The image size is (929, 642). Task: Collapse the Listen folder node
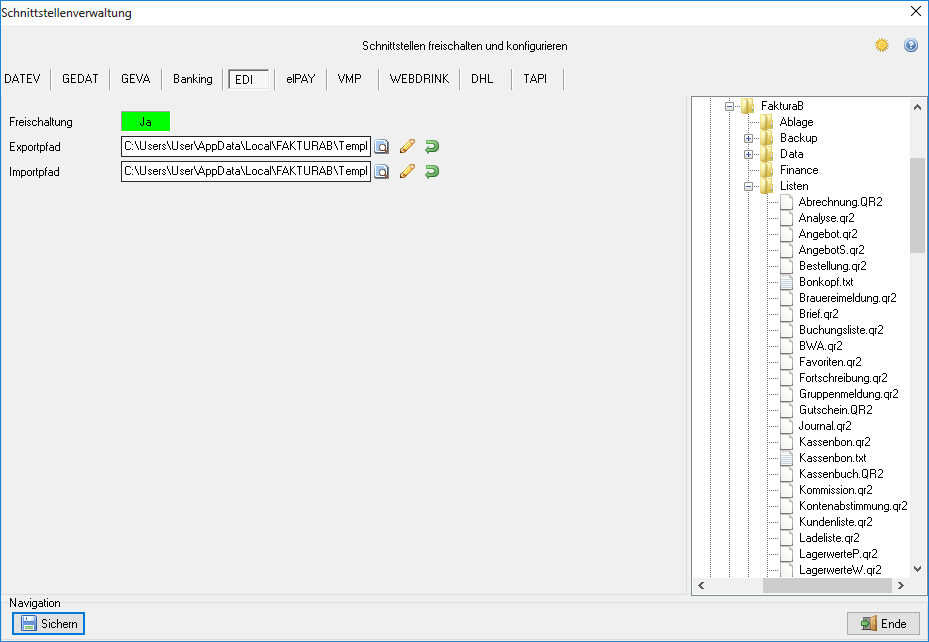tap(748, 187)
